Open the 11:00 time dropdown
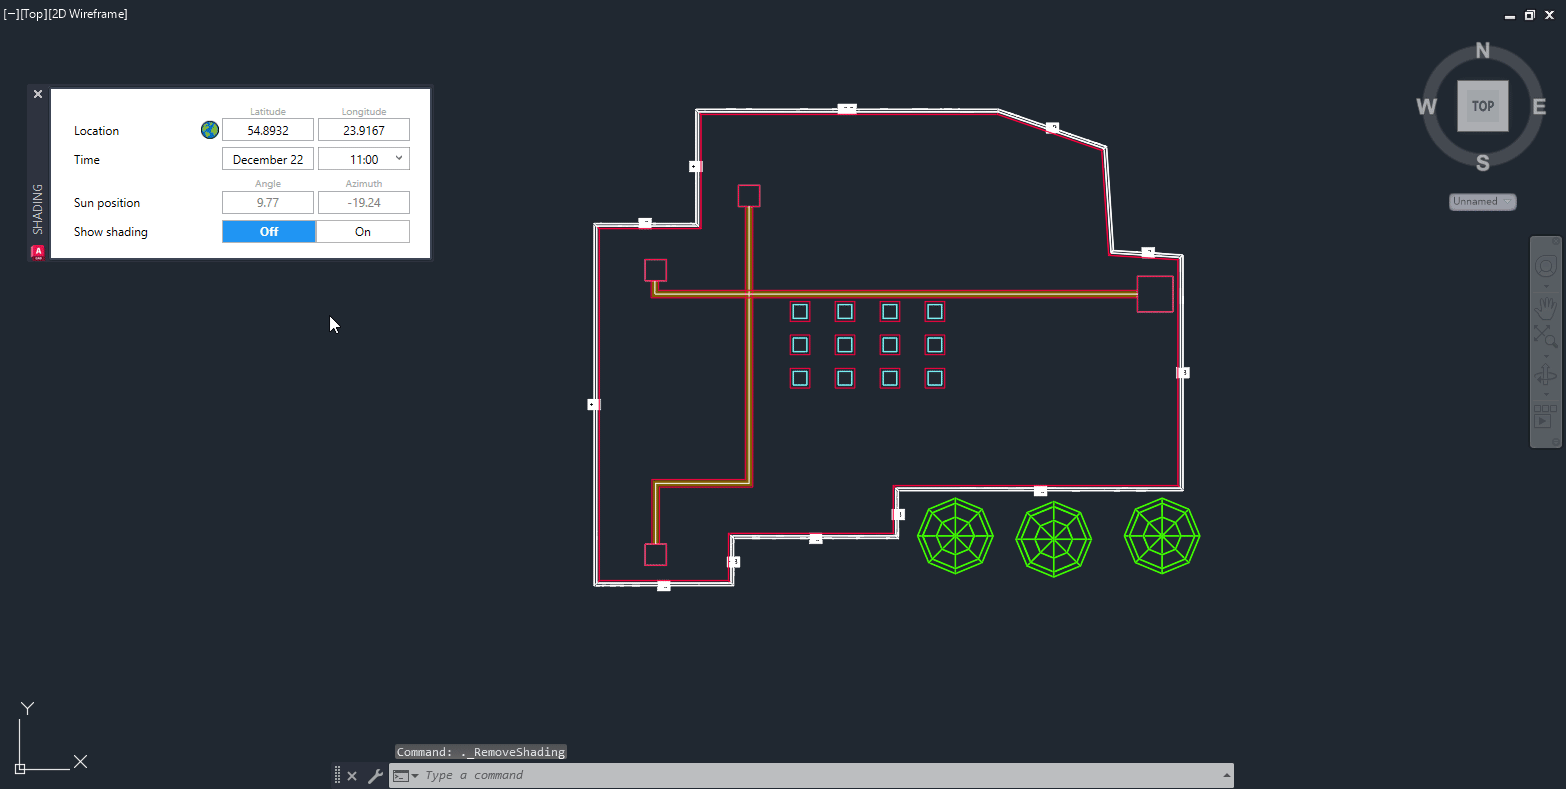Image resolution: width=1566 pixels, height=789 pixels. point(399,159)
